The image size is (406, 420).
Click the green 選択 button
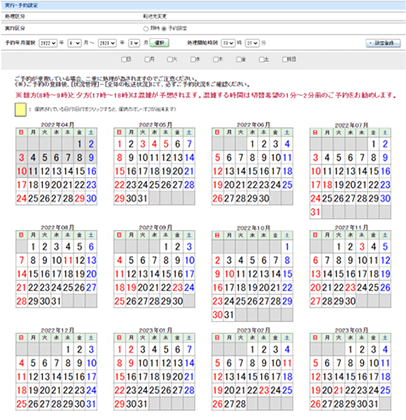coord(159,43)
